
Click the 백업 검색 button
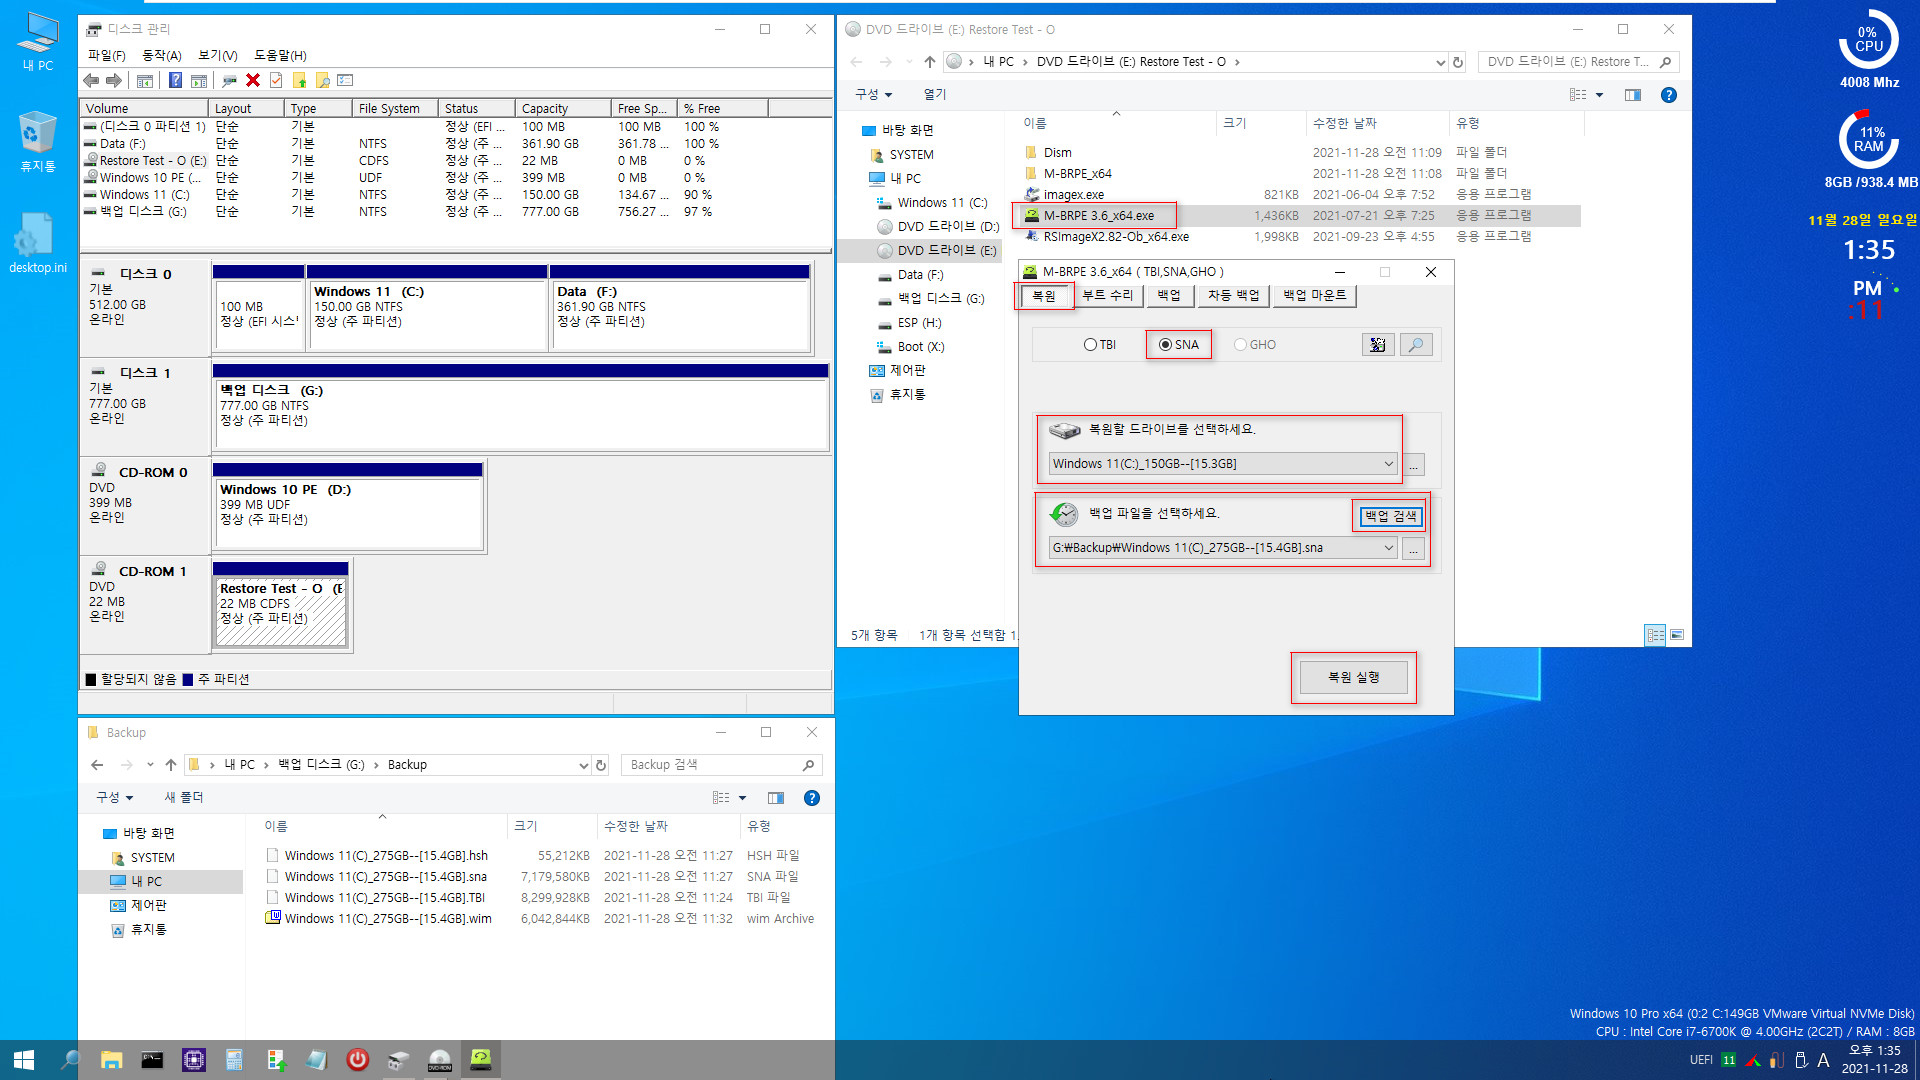click(x=1391, y=516)
